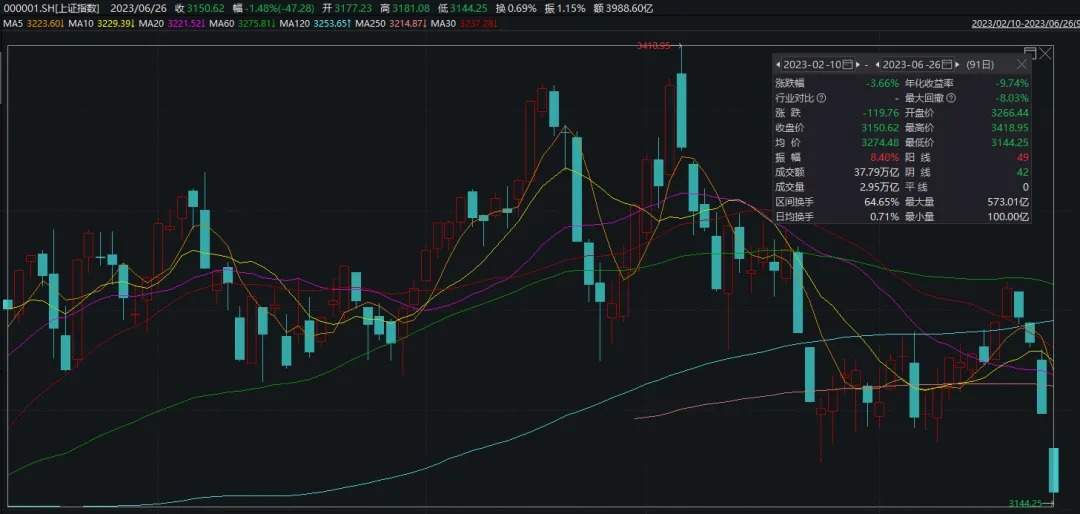Step the start date back one day

779,64
